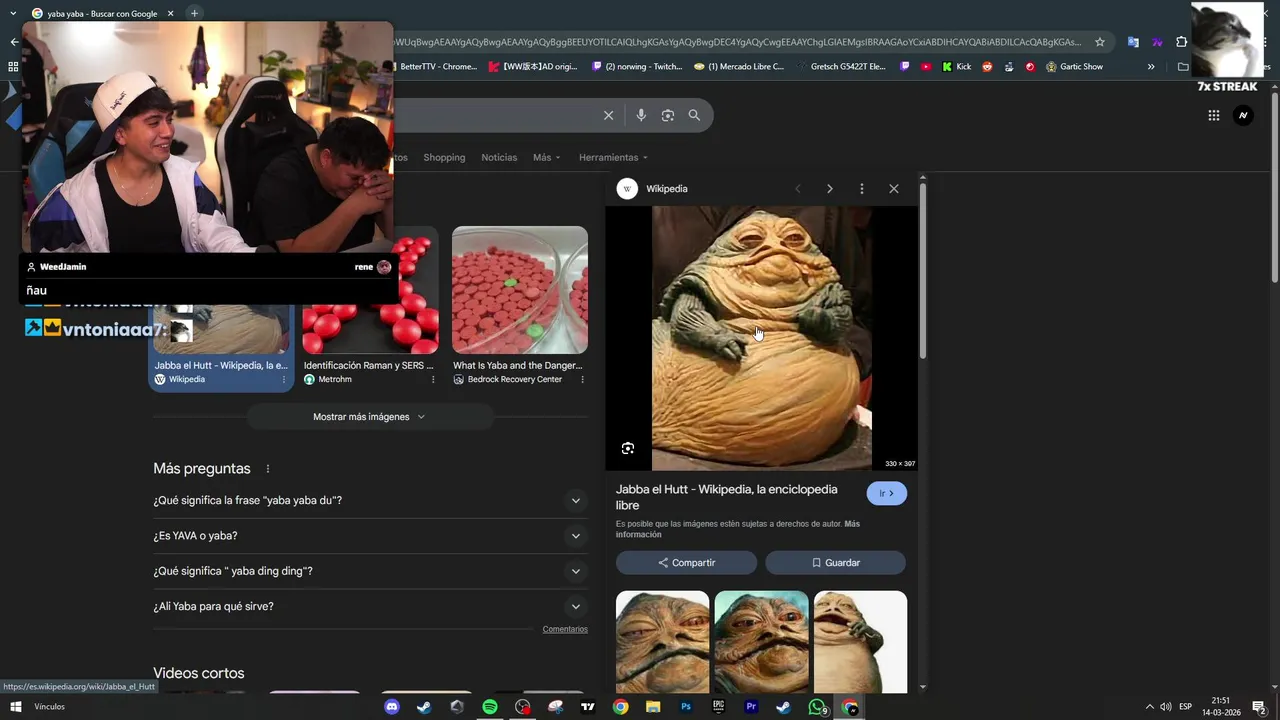Bookmark this page with star icon

point(1100,42)
